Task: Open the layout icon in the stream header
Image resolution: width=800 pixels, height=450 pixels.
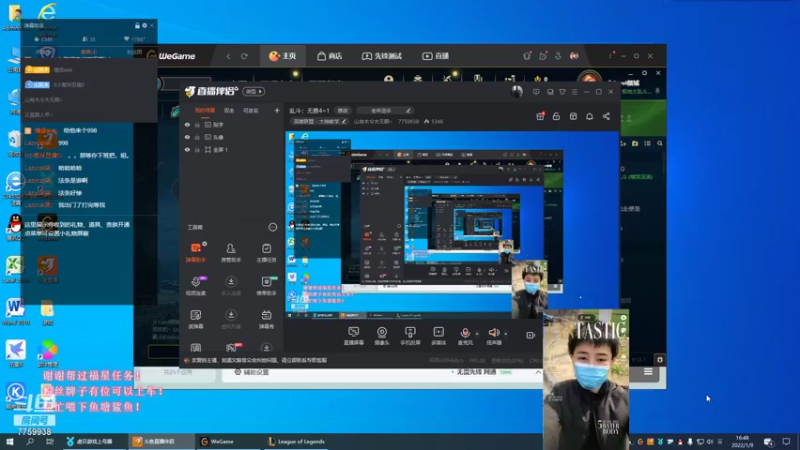Action: (573, 116)
